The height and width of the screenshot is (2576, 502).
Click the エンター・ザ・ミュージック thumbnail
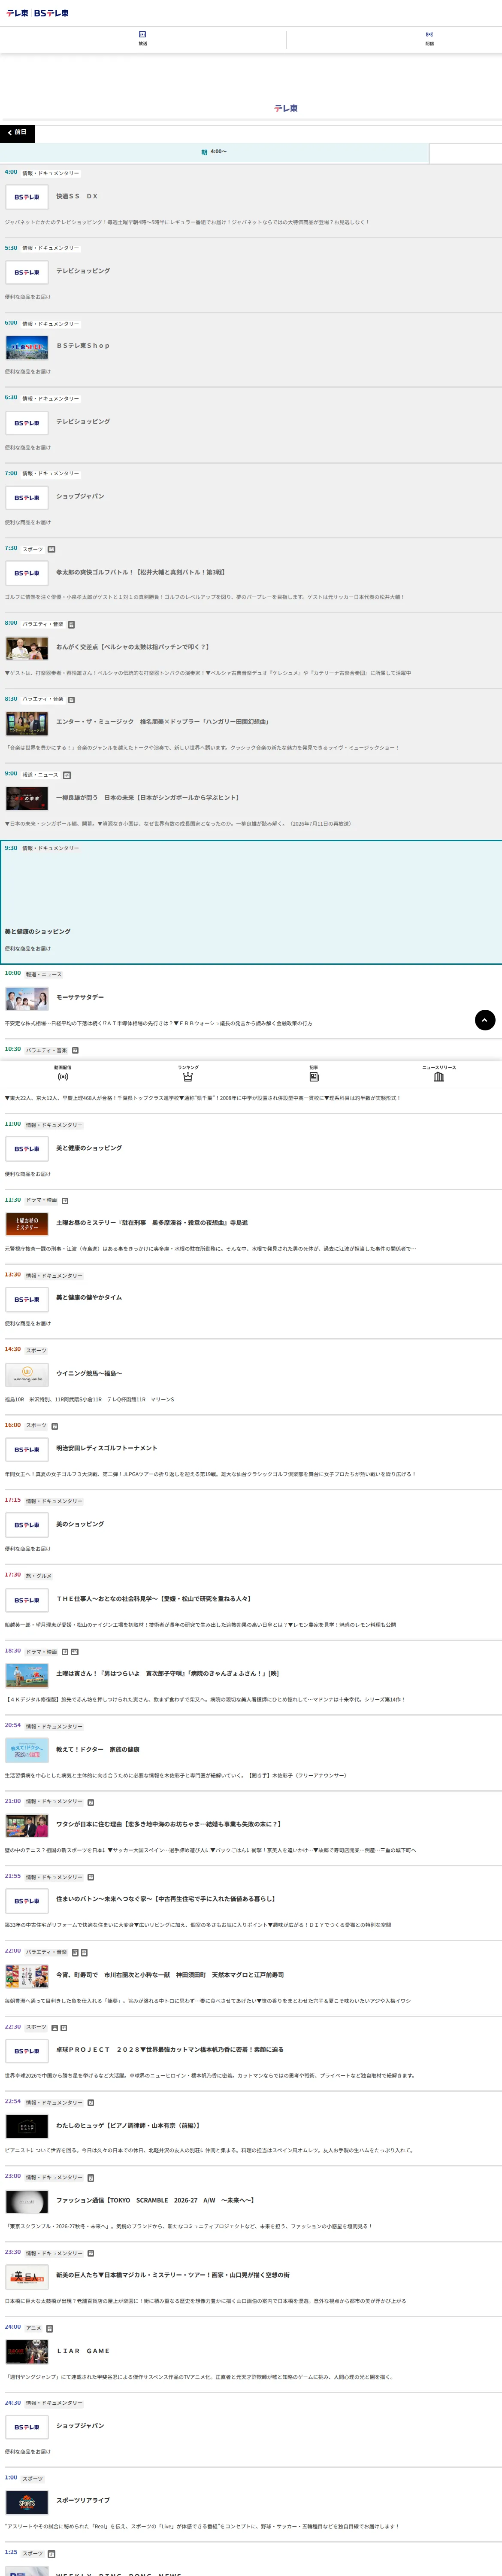pyautogui.click(x=27, y=723)
